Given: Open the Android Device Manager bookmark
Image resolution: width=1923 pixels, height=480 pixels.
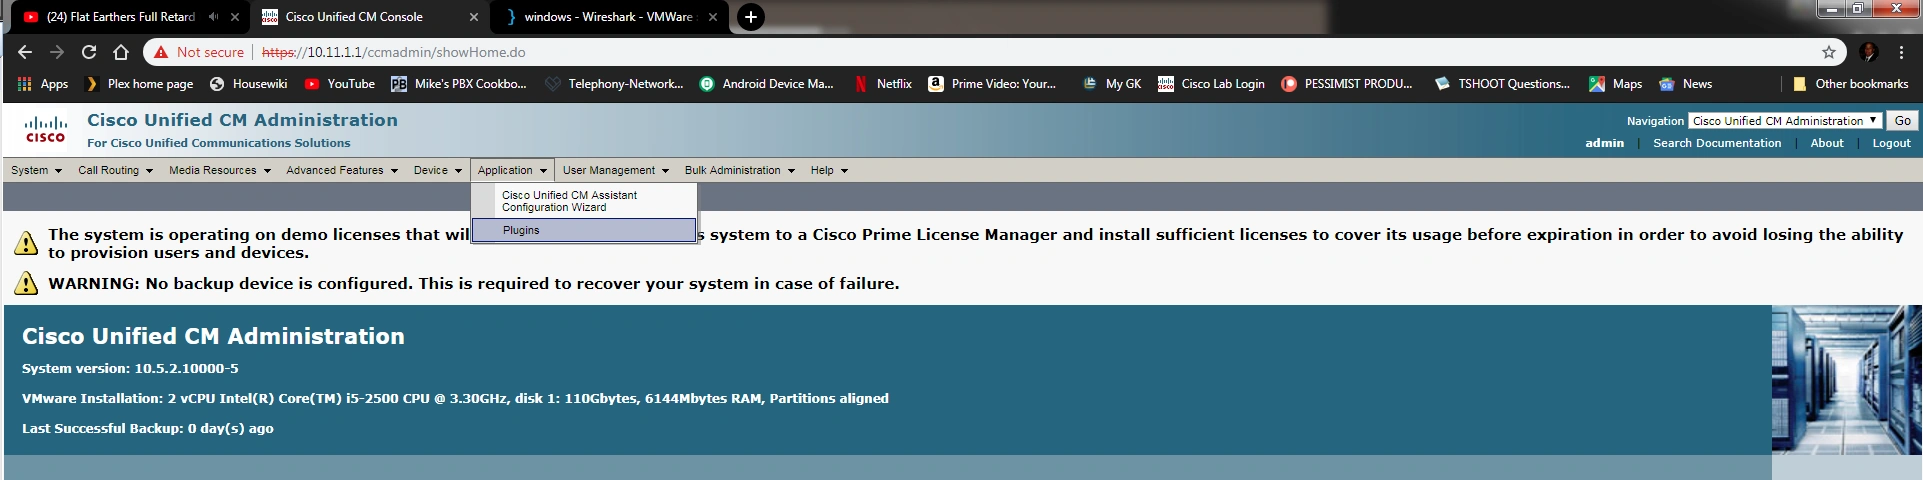Looking at the screenshot, I should pos(767,84).
